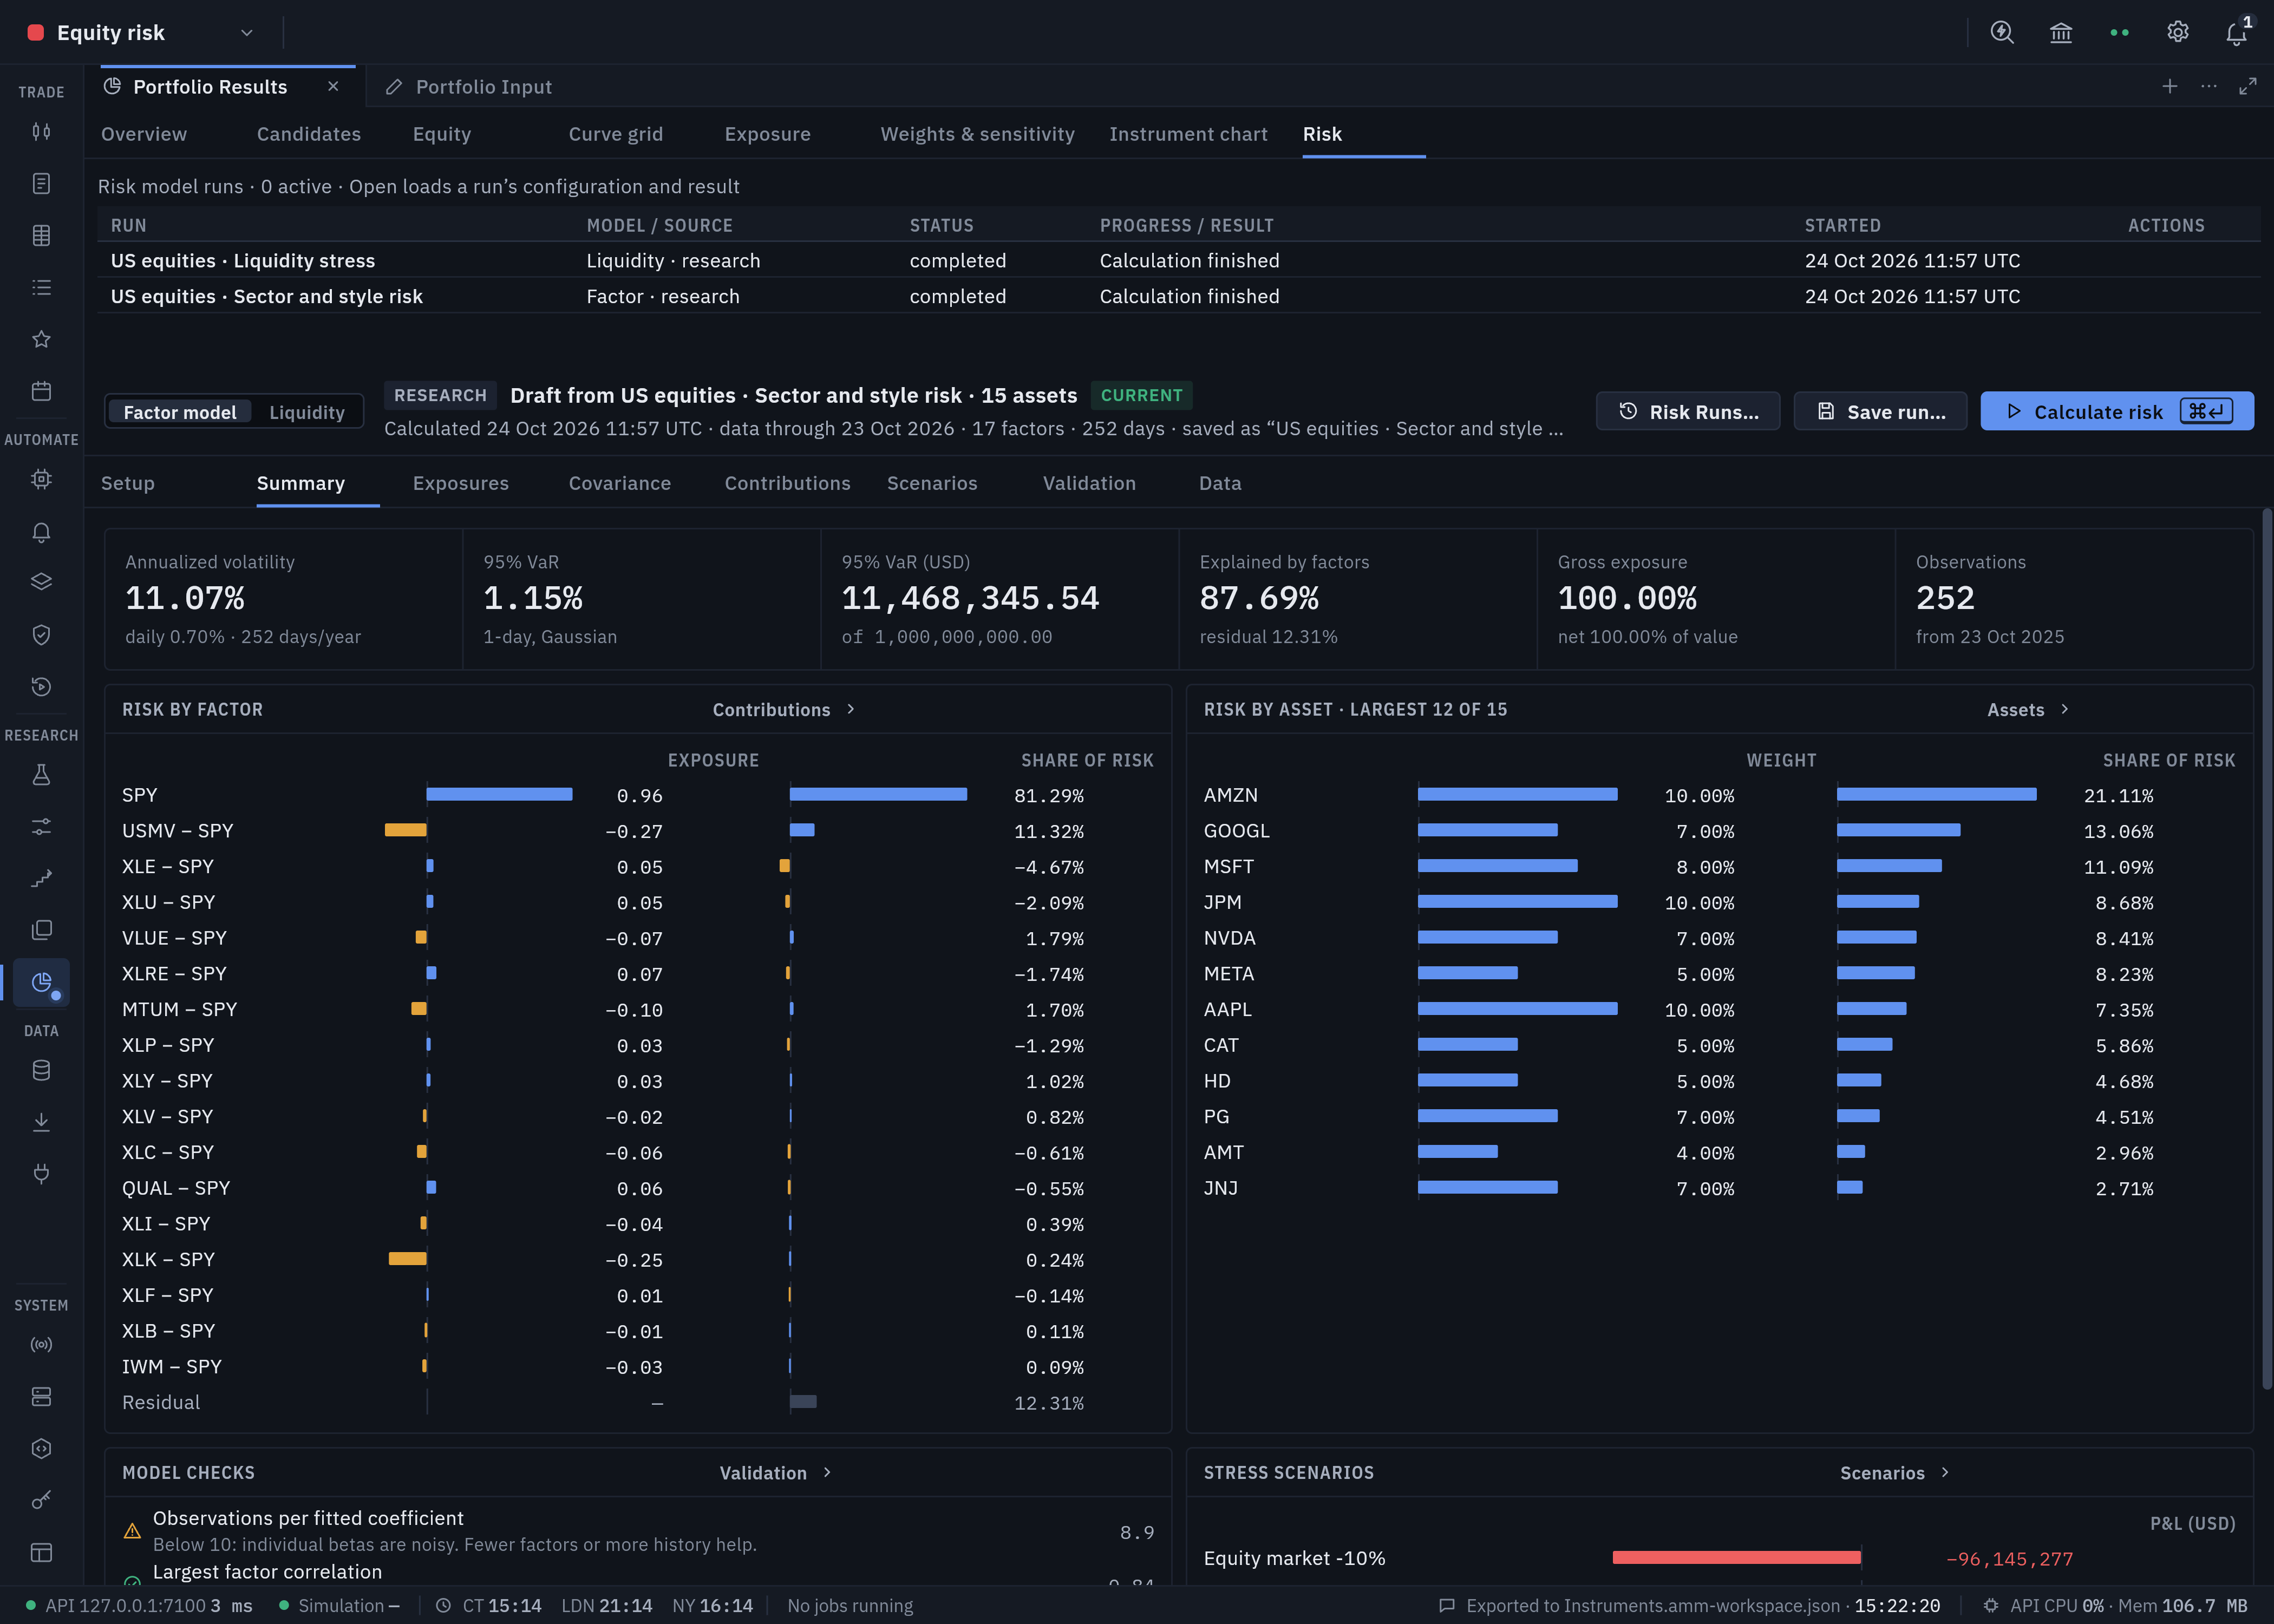Click the Save run... button
Image resolution: width=2274 pixels, height=1624 pixels.
point(1880,412)
